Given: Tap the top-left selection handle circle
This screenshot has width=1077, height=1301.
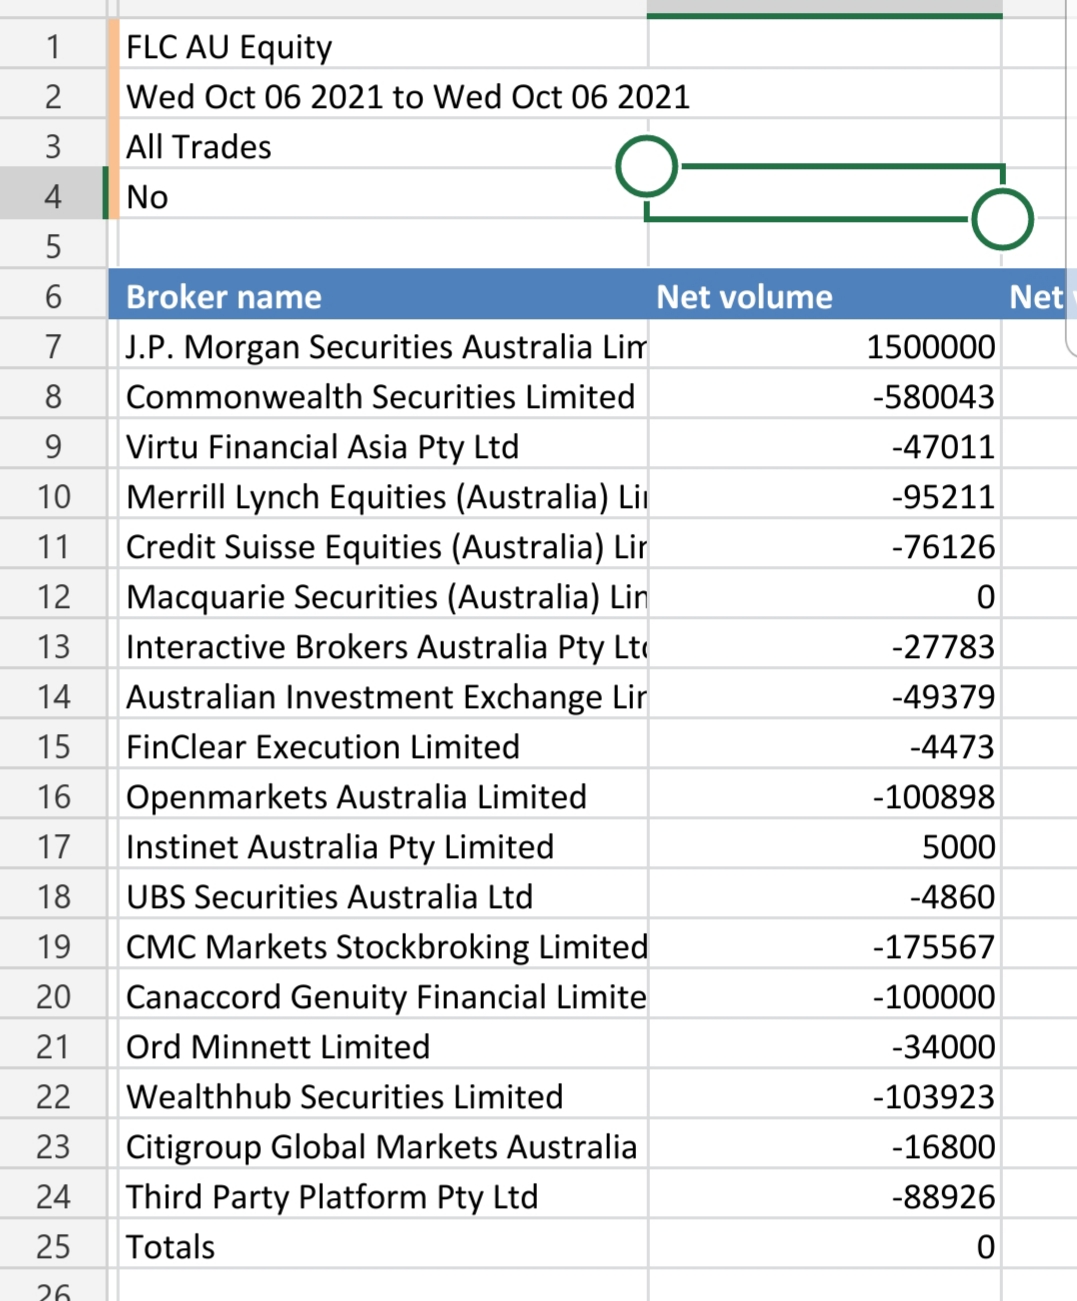Looking at the screenshot, I should point(647,166).
